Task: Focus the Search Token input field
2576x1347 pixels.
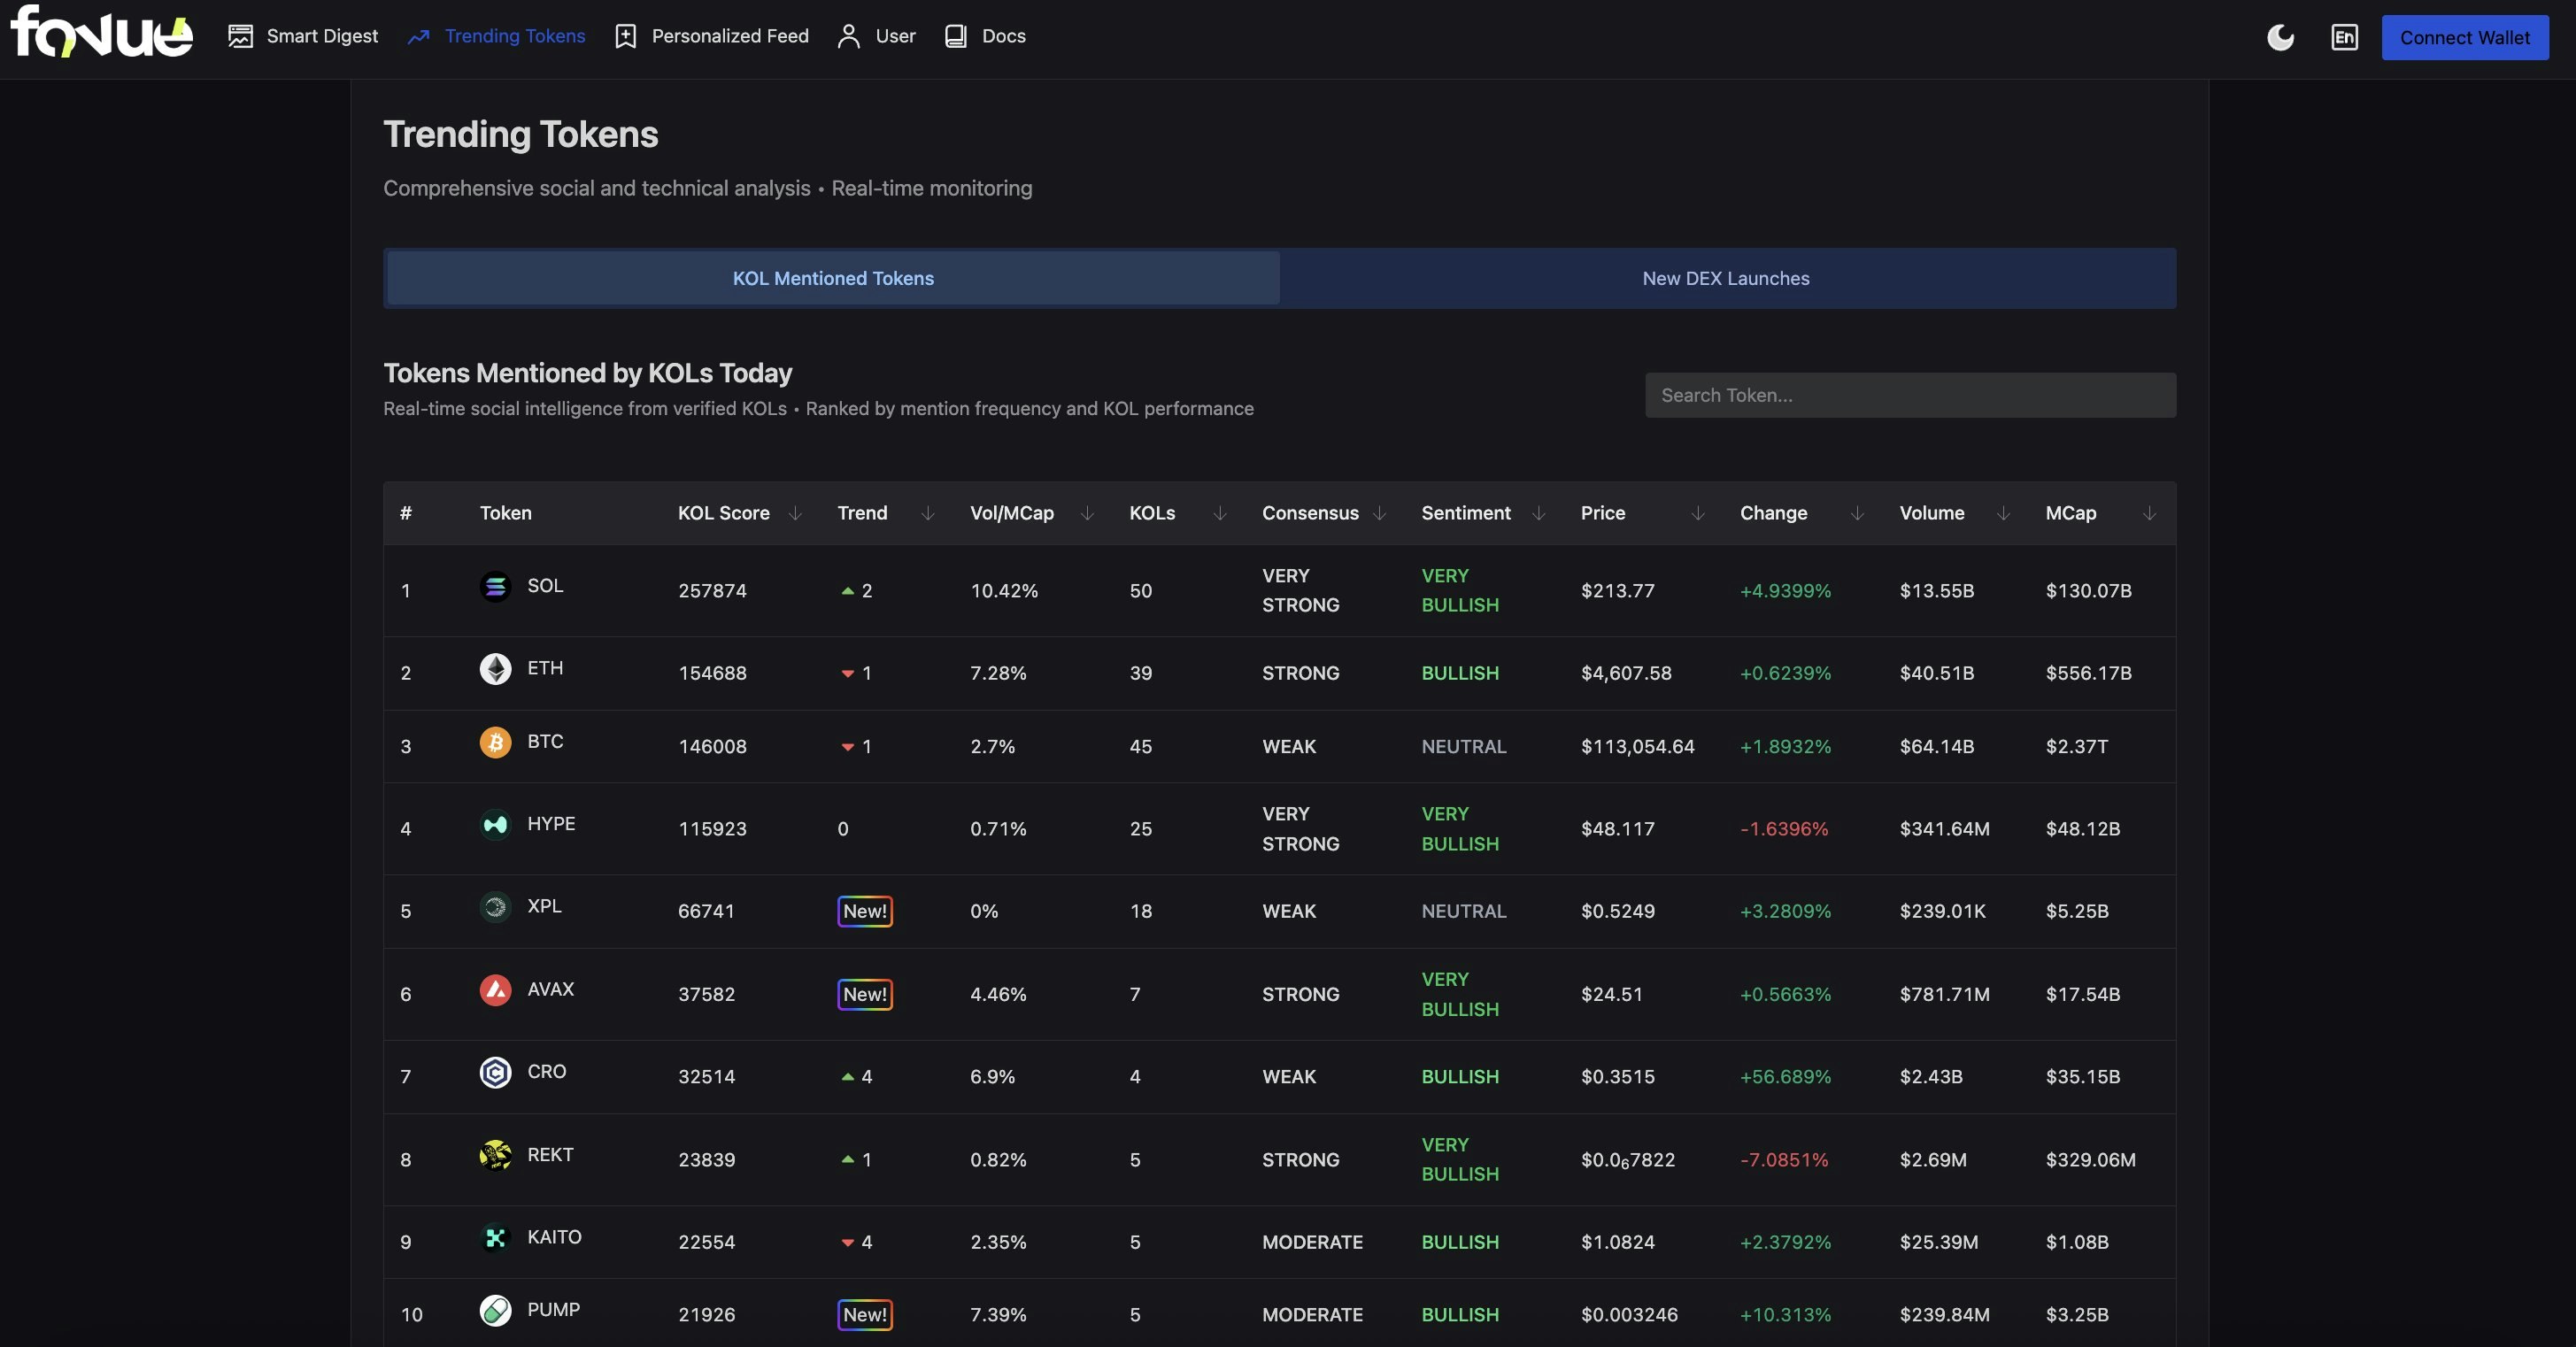Action: point(1909,396)
